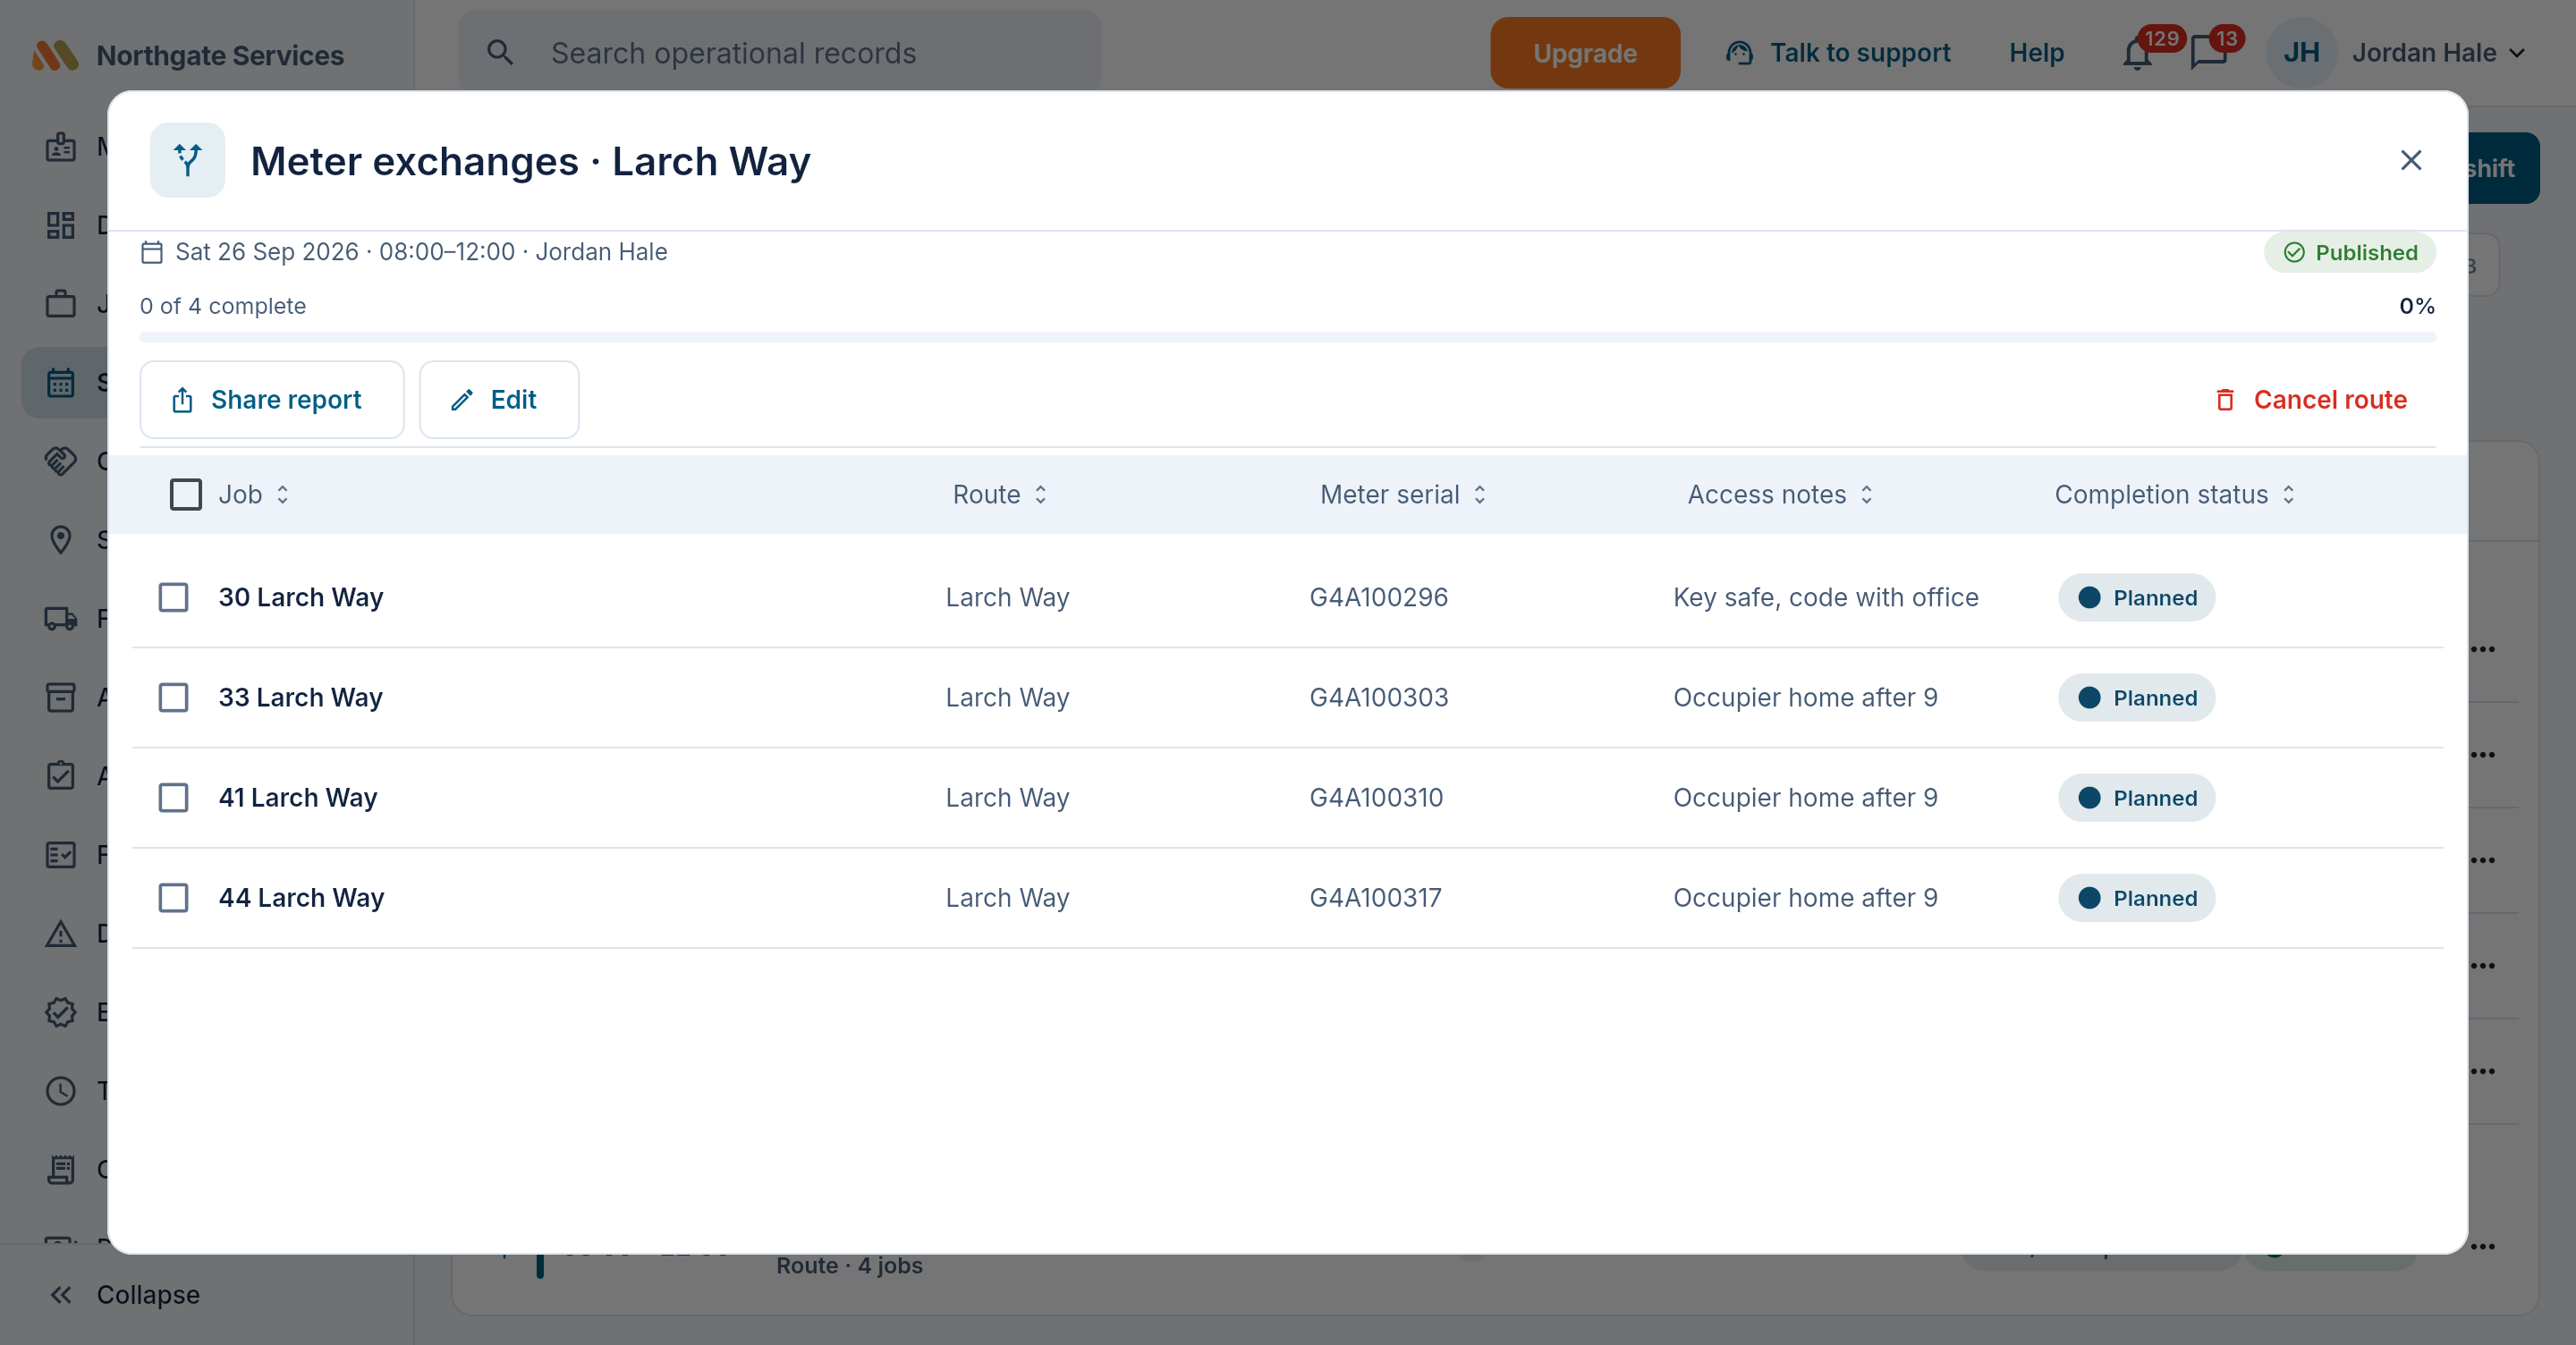
Task: Click the route completion progress bar
Action: [1287, 337]
